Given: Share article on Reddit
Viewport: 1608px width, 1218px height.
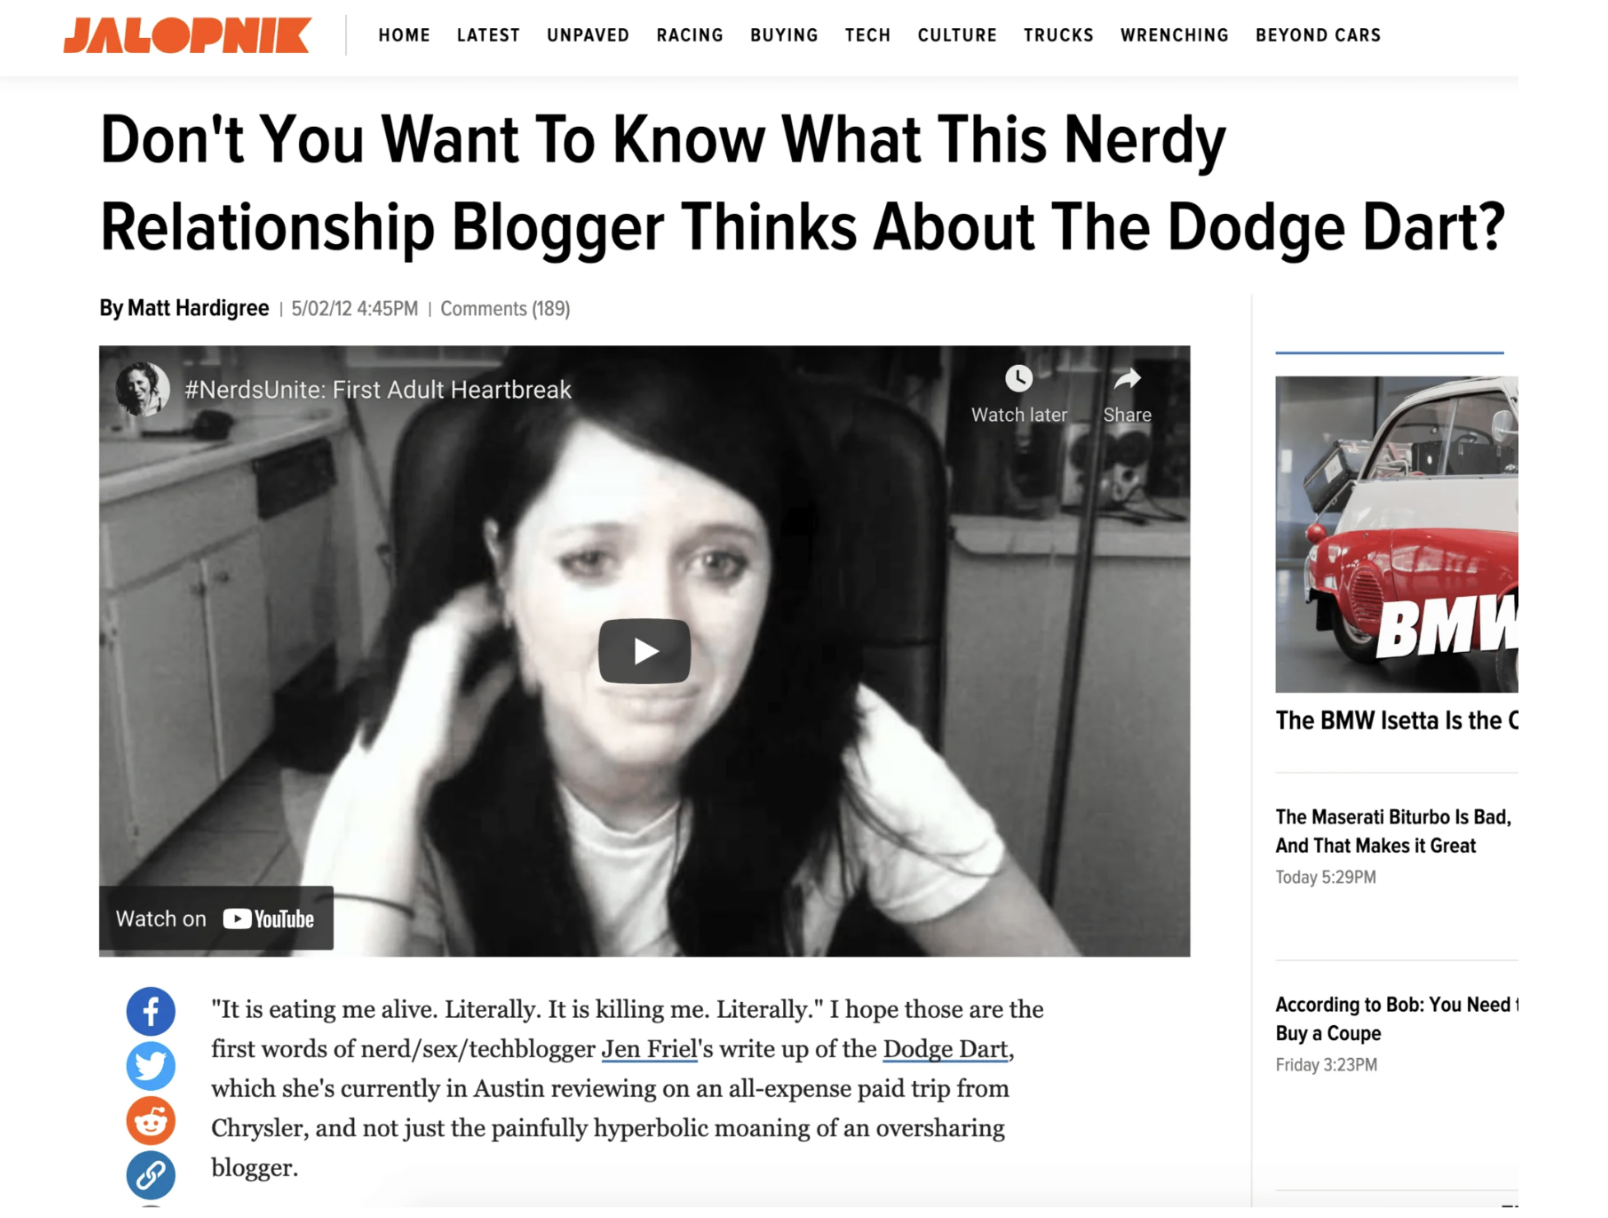Looking at the screenshot, I should [151, 1121].
